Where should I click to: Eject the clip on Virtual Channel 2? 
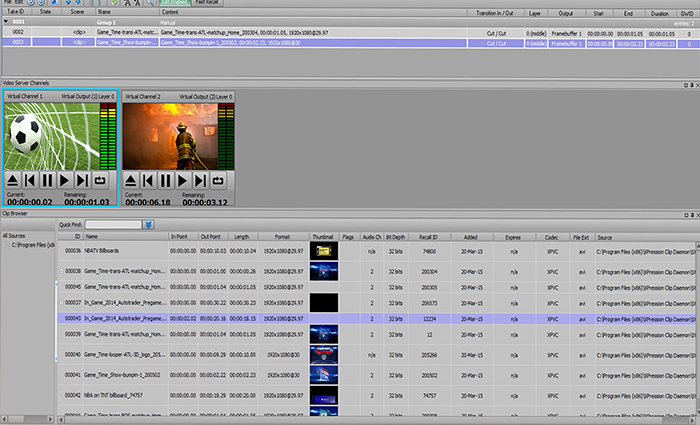(131, 180)
